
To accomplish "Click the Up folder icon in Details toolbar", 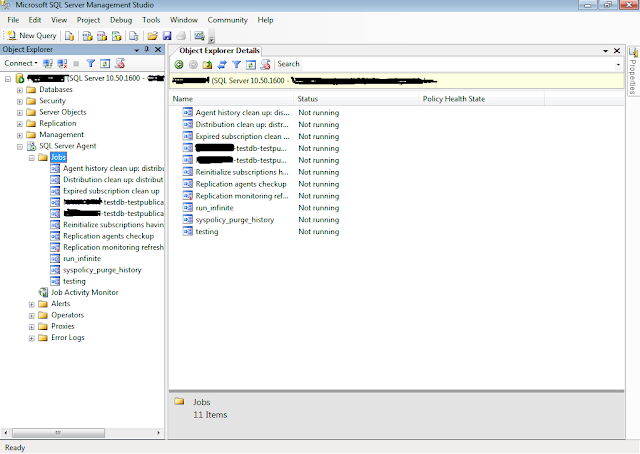I will (x=207, y=65).
